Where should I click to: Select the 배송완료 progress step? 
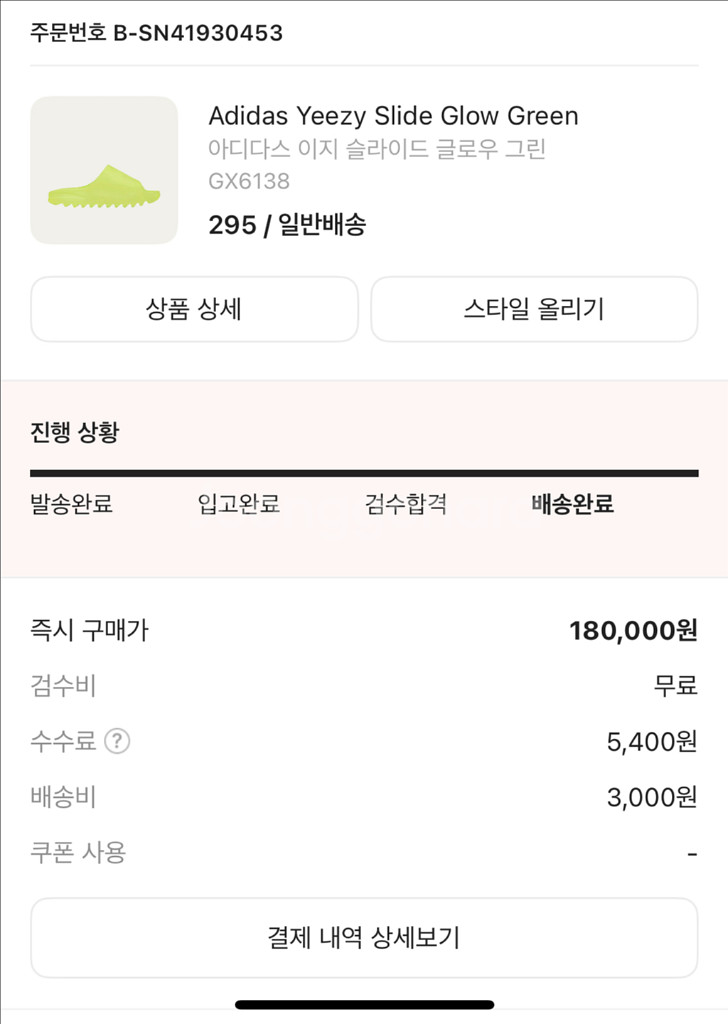573,504
